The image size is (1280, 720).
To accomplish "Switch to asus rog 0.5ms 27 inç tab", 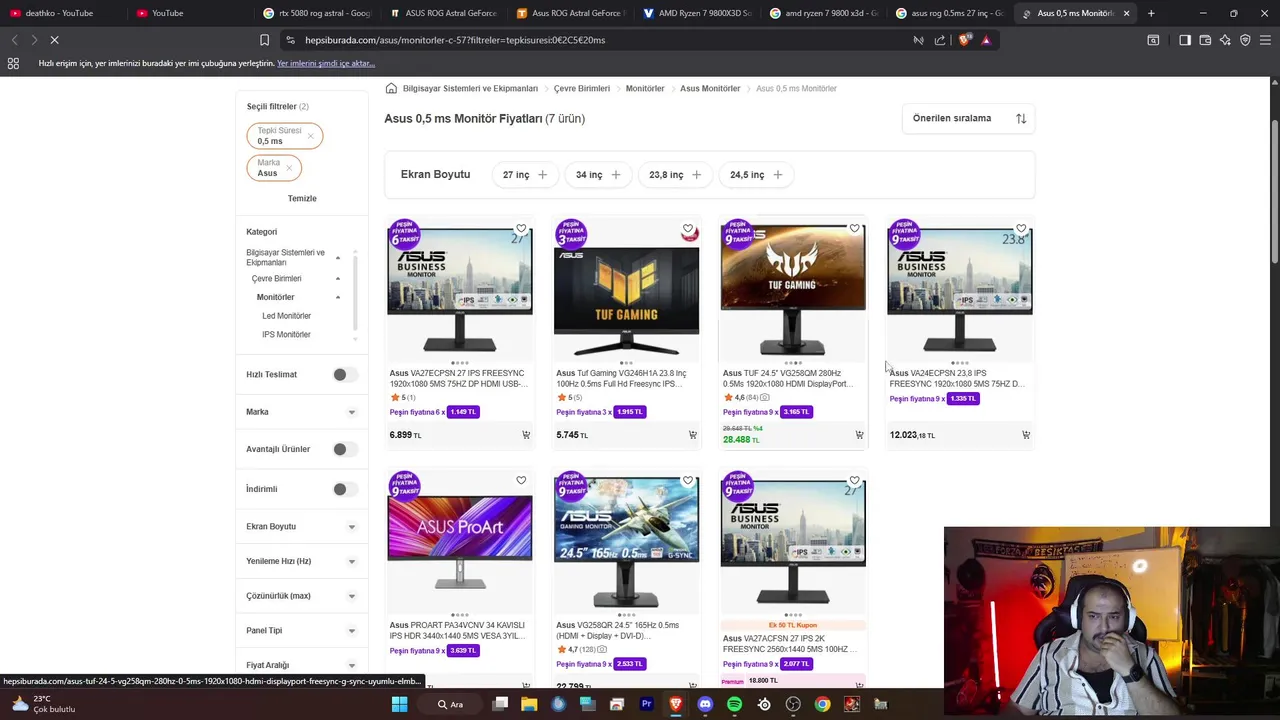I will tap(950, 13).
